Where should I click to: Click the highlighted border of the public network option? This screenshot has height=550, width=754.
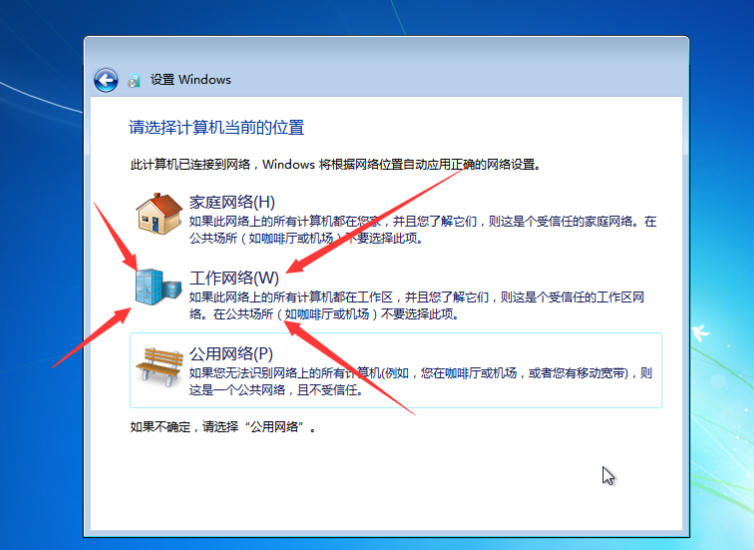pos(396,333)
